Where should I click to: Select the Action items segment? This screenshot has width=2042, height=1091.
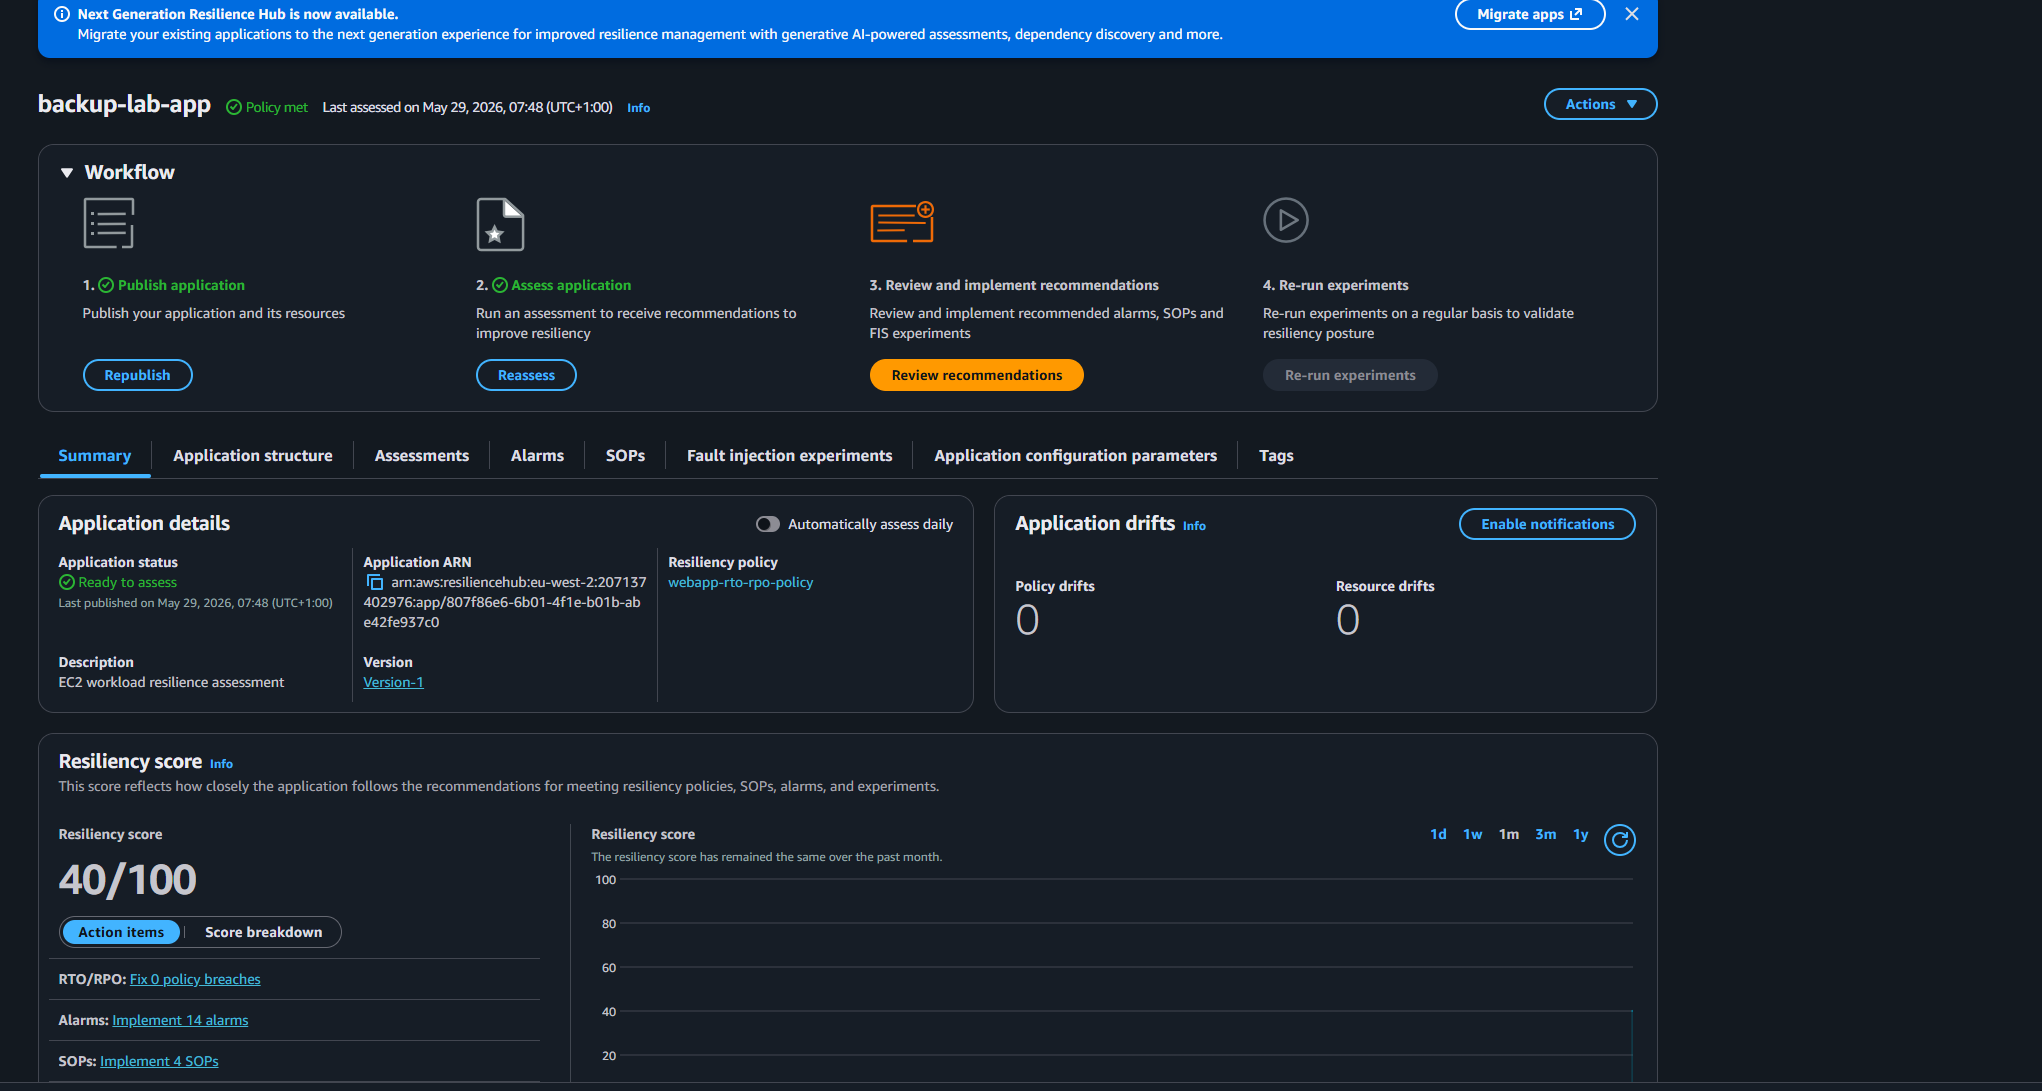121,932
